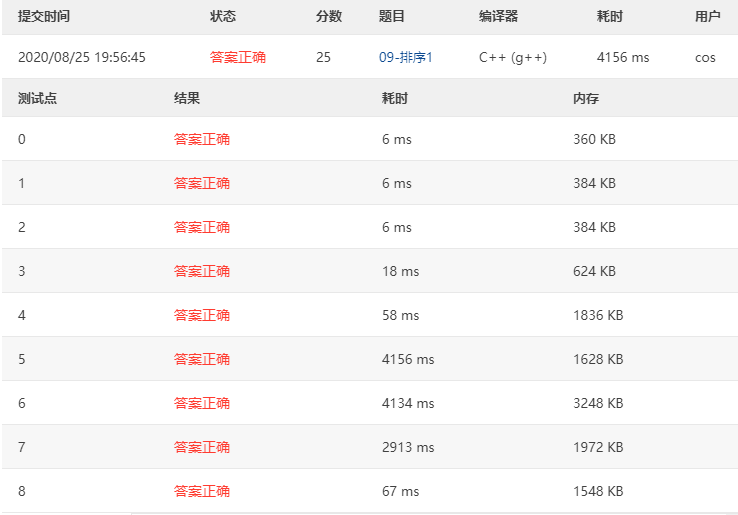Click test point number 0
The width and height of the screenshot is (738, 515).
click(x=22, y=139)
